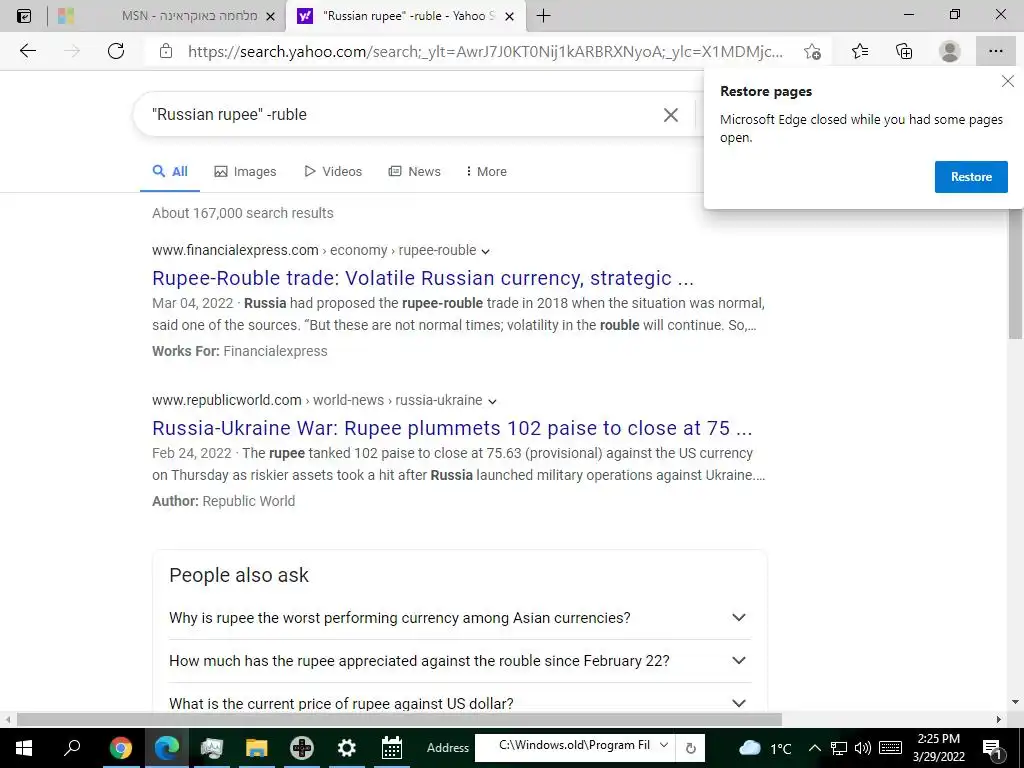Viewport: 1024px width, 768px height.
Task: Expand "What is the current price of rupee" question
Action: click(x=460, y=702)
